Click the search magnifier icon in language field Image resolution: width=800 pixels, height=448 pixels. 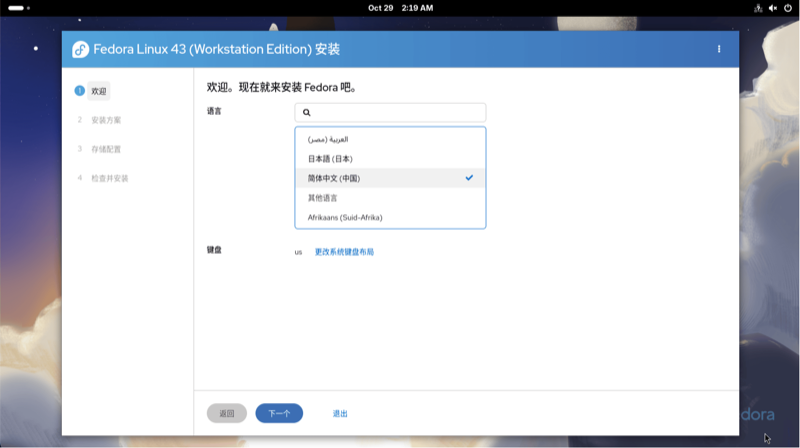point(307,112)
